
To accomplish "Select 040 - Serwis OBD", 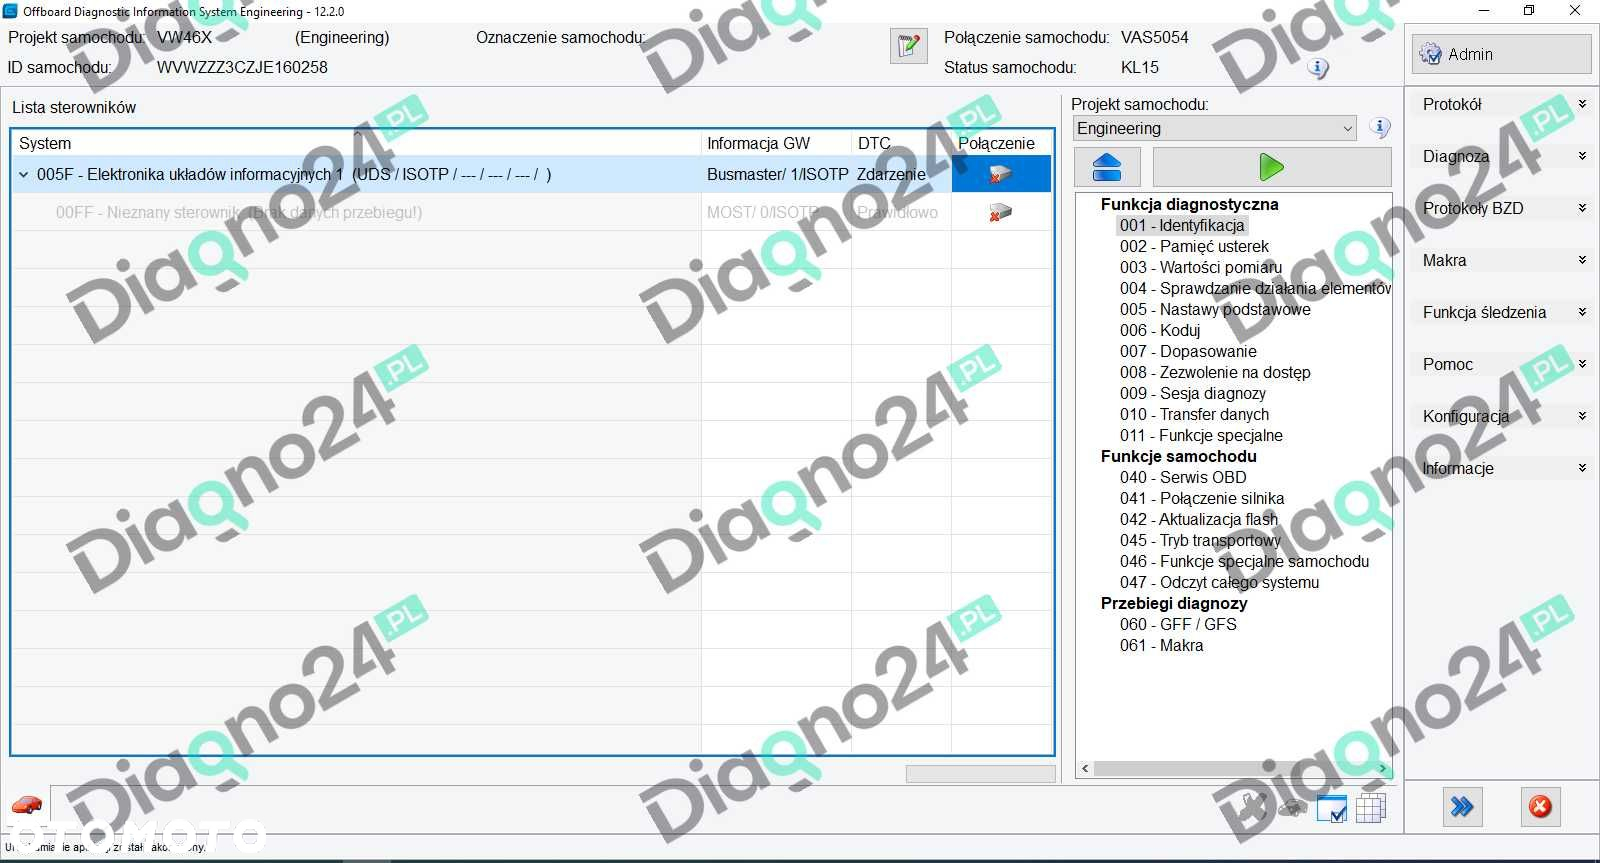I will [1183, 477].
